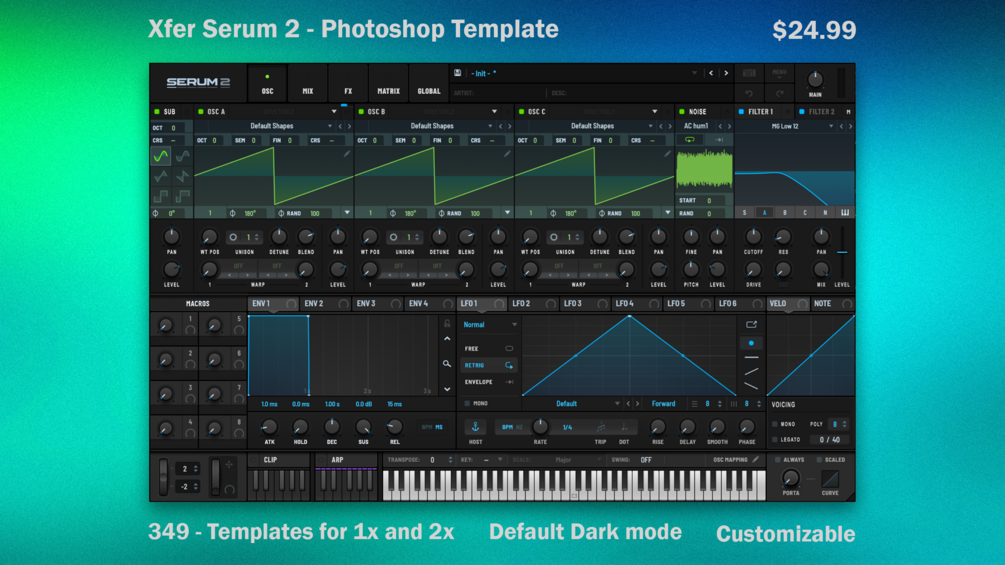Click the filter CUTOFF knob

click(x=754, y=236)
